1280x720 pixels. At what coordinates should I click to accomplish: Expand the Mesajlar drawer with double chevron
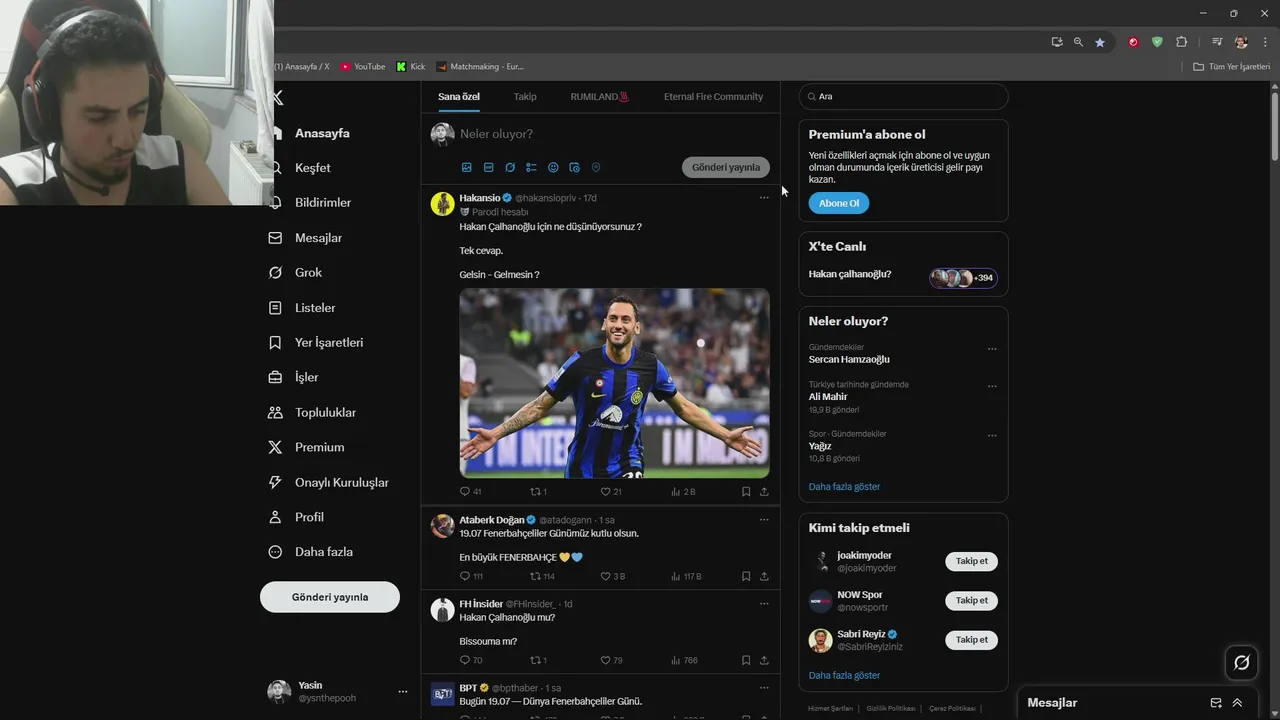1237,703
